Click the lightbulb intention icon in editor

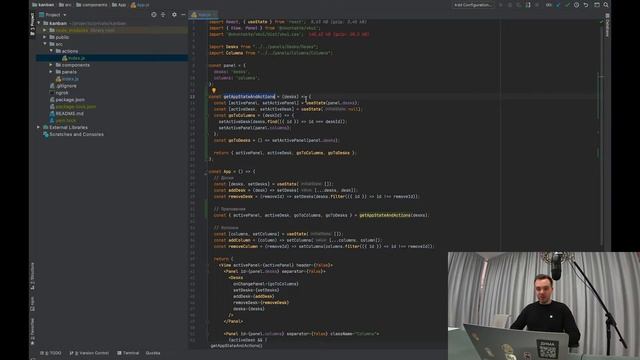213,91
